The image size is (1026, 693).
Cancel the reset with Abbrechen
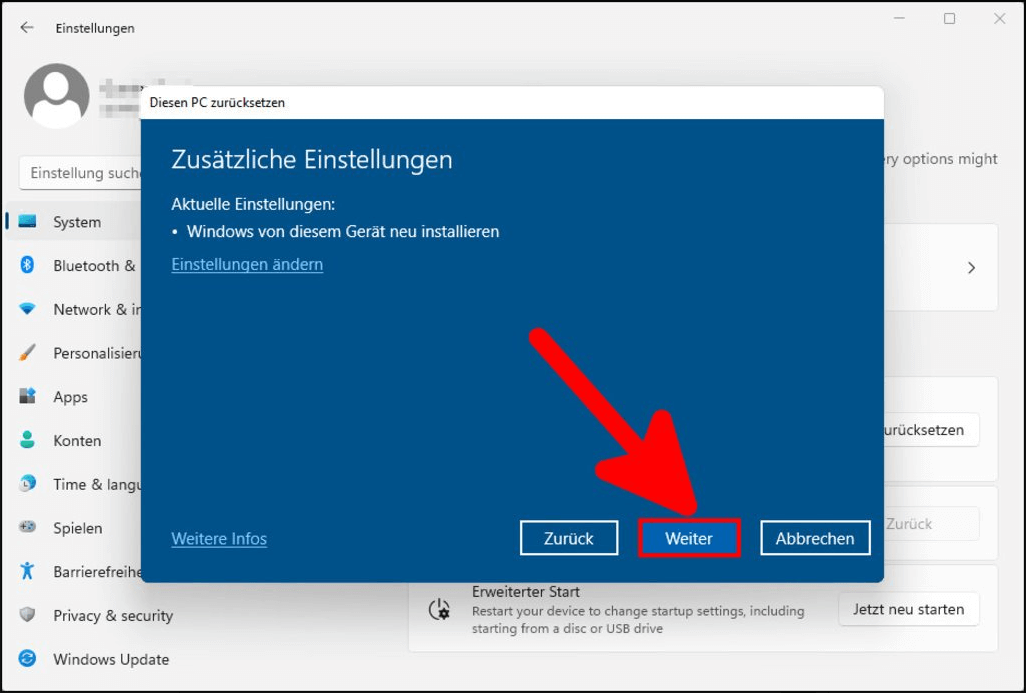click(815, 538)
